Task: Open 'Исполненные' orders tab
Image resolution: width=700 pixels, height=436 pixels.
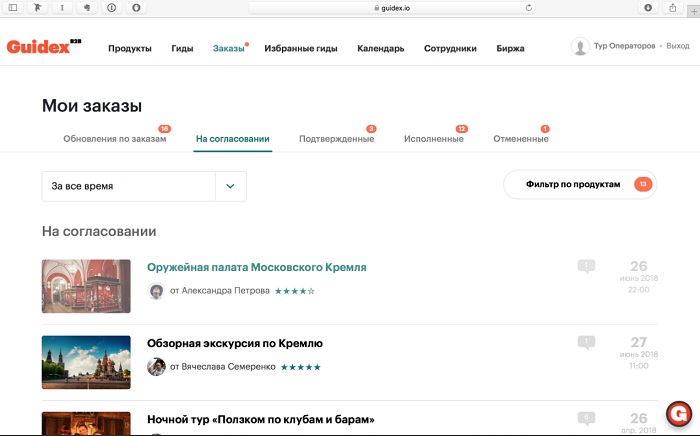Action: pos(433,139)
